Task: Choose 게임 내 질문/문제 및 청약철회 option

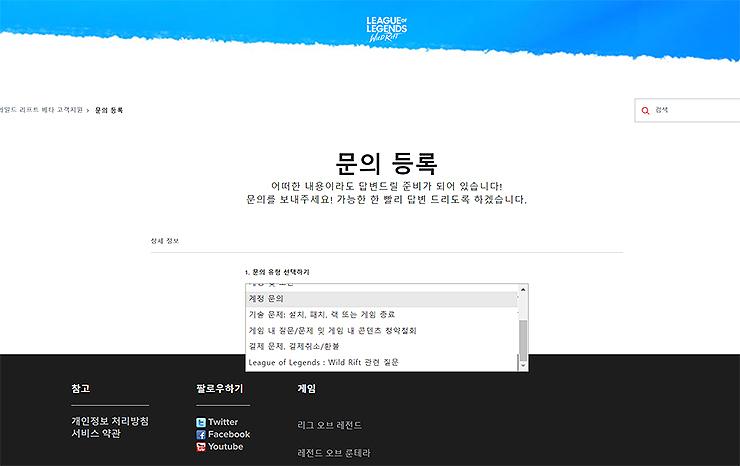Action: tap(381, 330)
